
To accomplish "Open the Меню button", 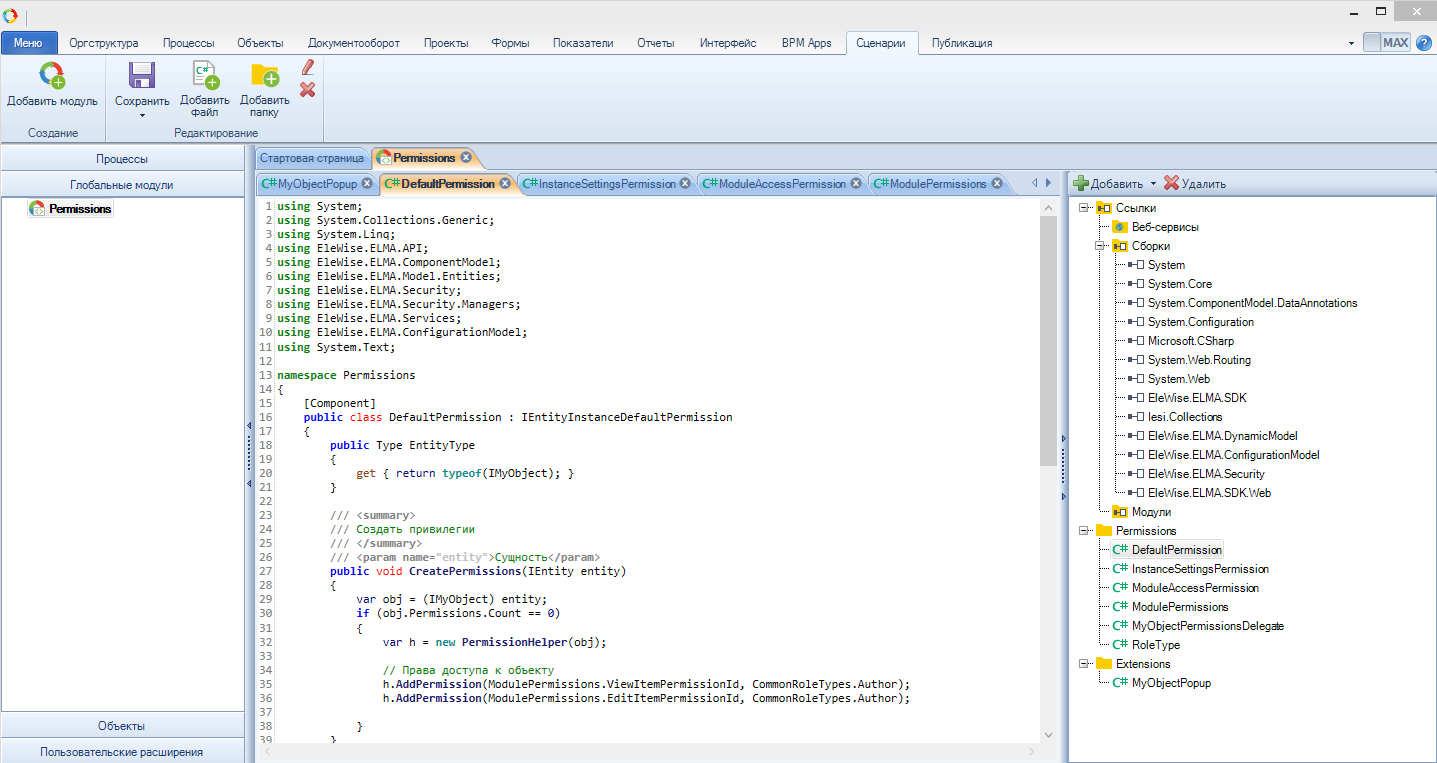I will [x=29, y=43].
